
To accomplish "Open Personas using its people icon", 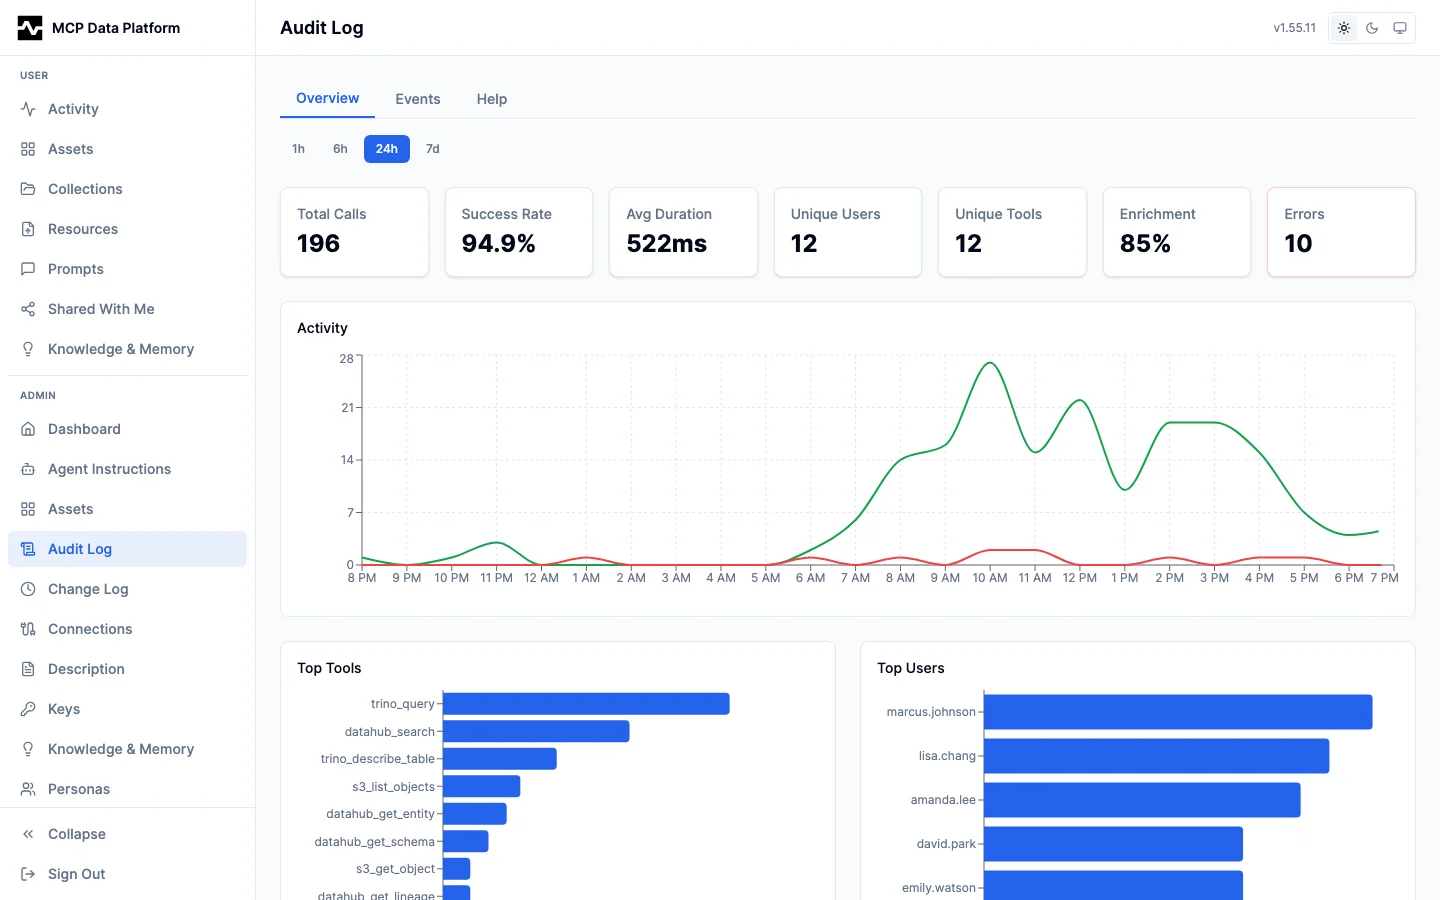I will point(28,789).
